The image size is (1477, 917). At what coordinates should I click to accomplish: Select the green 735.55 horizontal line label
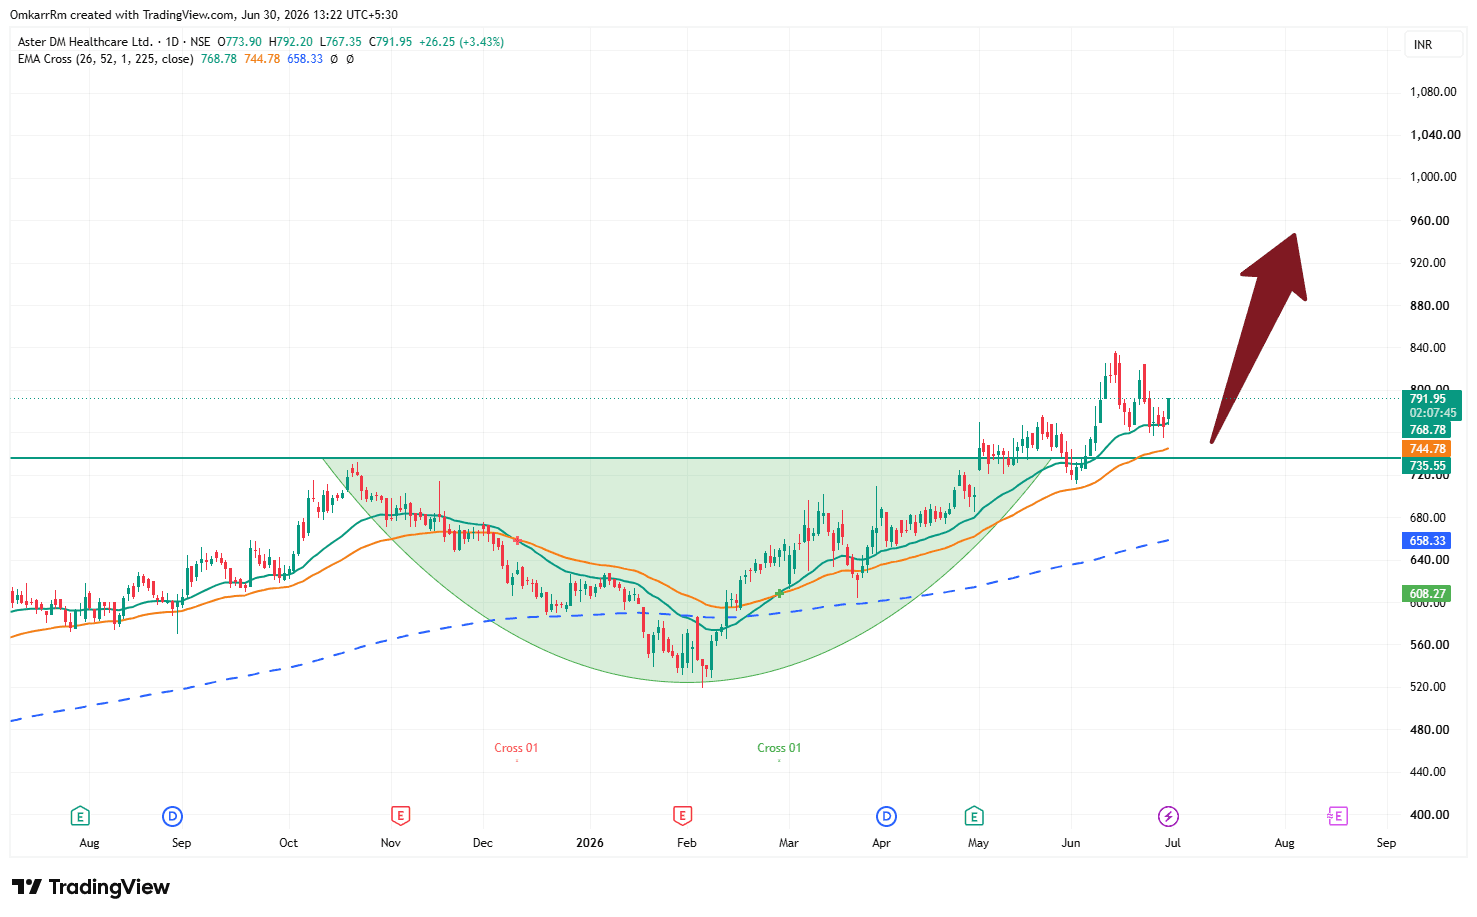click(x=1428, y=466)
